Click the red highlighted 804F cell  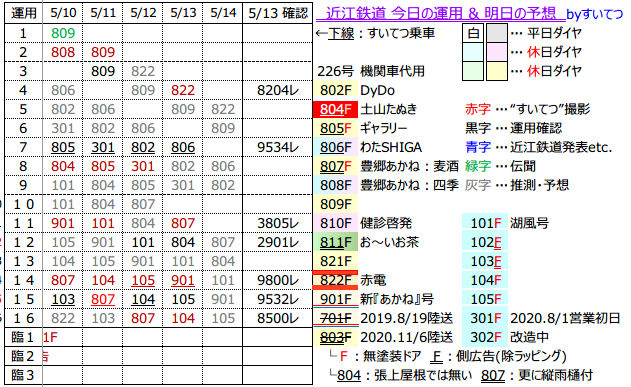[x=335, y=109]
